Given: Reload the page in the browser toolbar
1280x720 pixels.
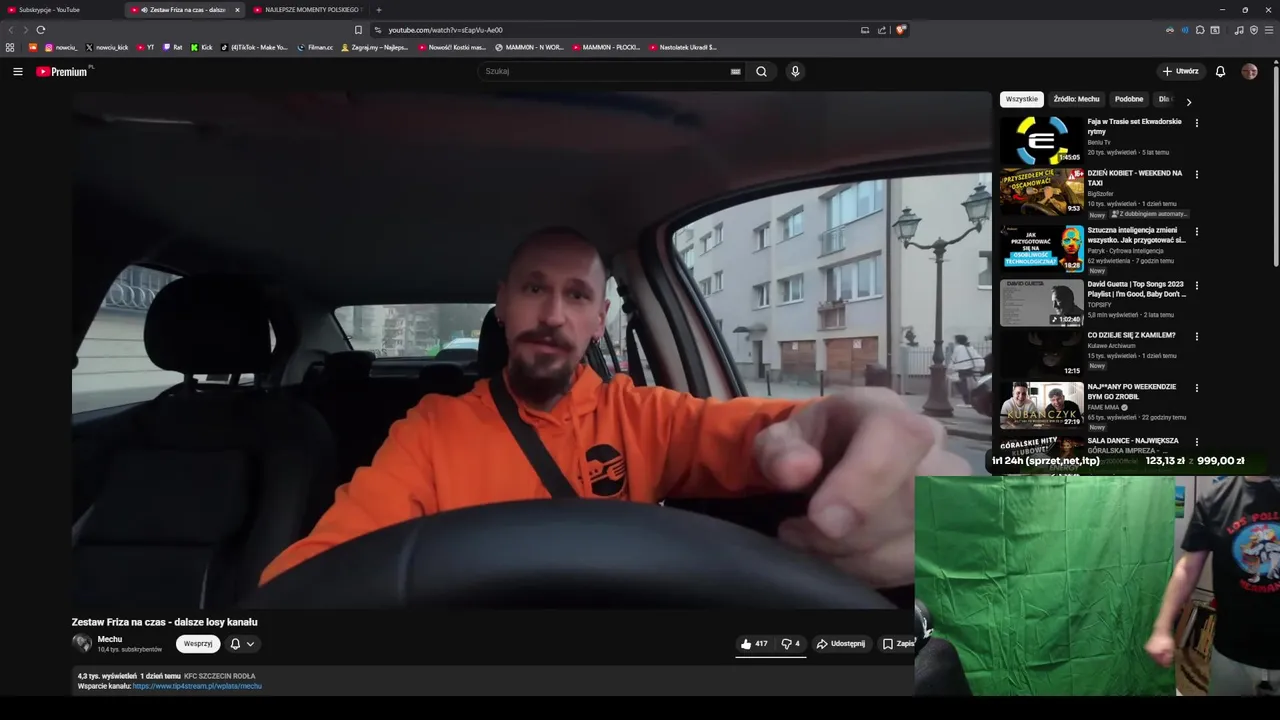Looking at the screenshot, I should tap(41, 30).
